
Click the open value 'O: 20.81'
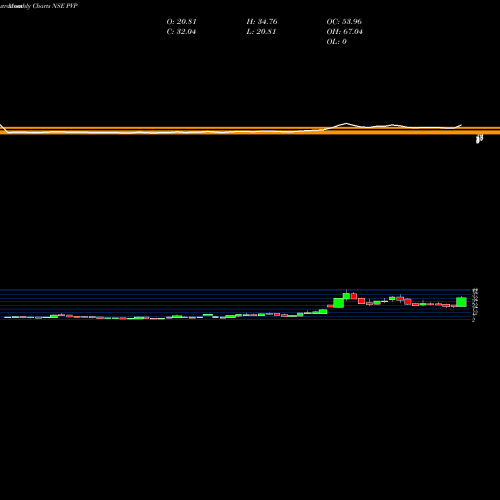pos(181,22)
